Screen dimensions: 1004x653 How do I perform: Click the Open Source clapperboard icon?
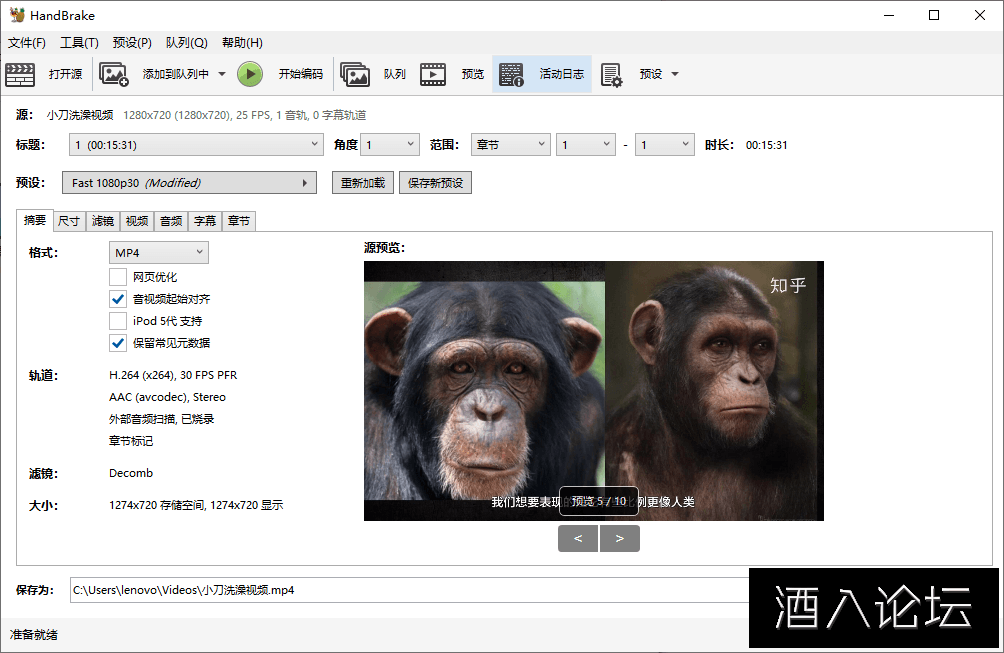tap(20, 74)
